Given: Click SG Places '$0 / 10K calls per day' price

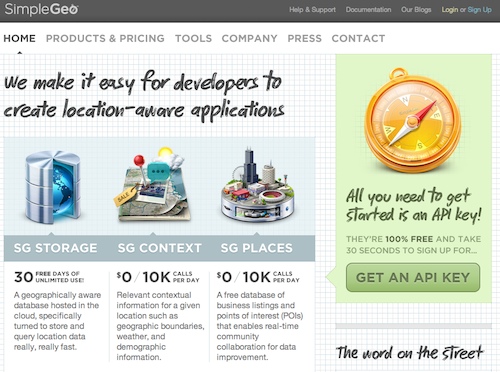Looking at the screenshot, I should pos(258,277).
